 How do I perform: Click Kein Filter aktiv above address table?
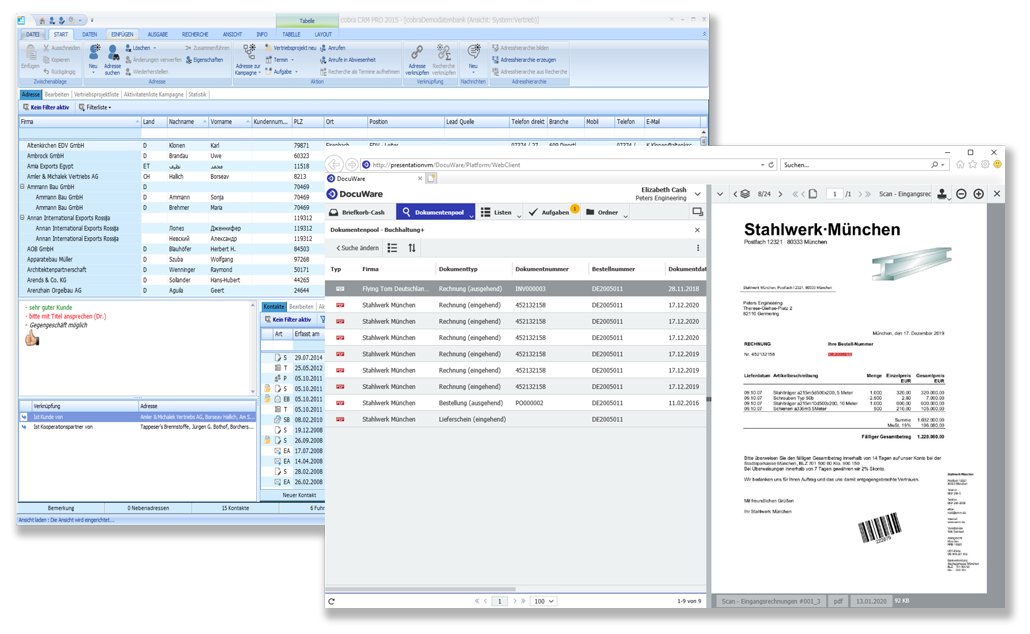[x=46, y=107]
